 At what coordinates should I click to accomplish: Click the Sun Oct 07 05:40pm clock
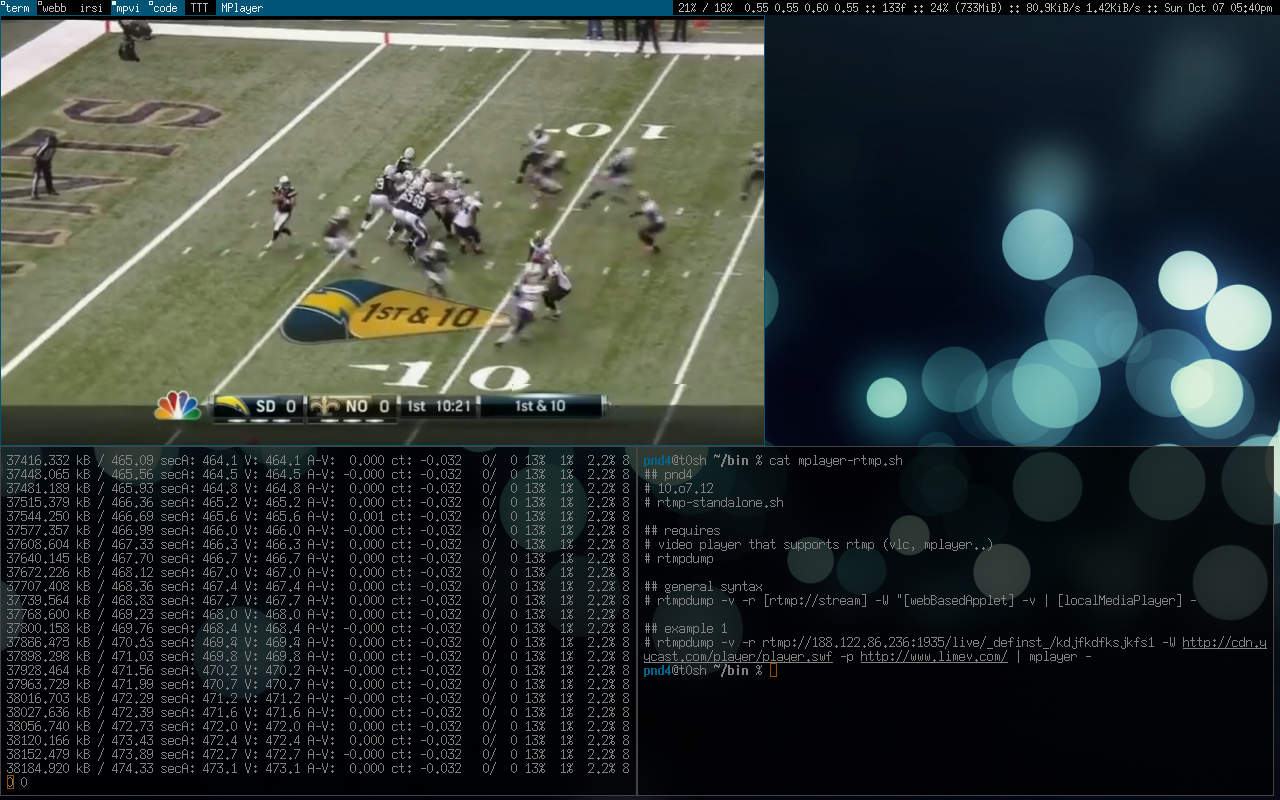tap(1216, 8)
